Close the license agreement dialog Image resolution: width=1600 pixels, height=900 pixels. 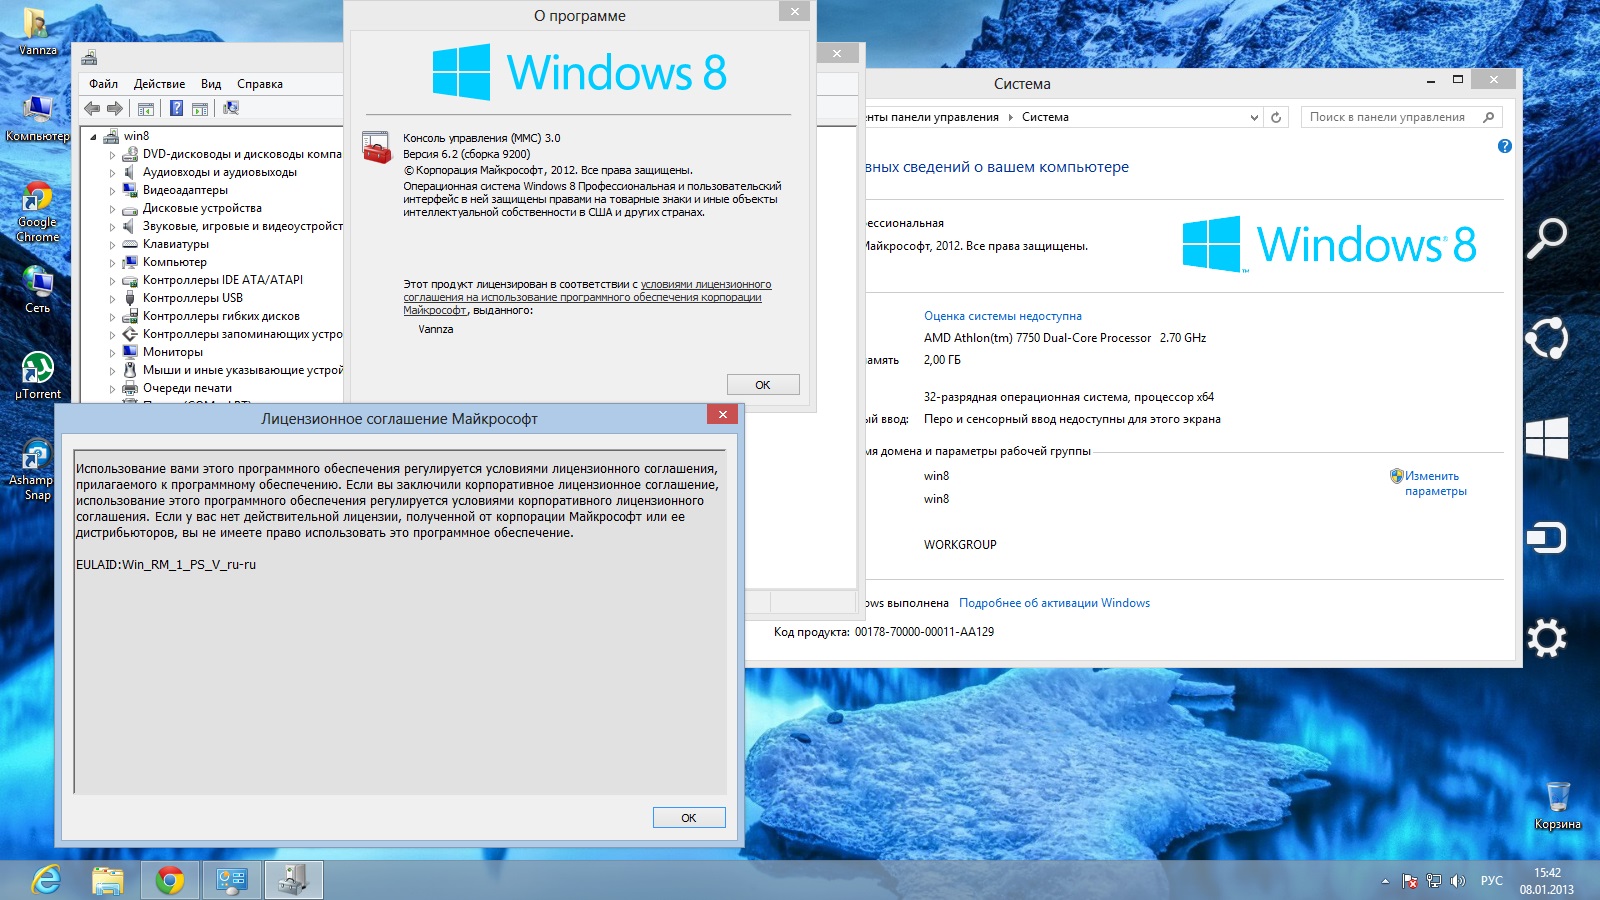click(x=722, y=414)
